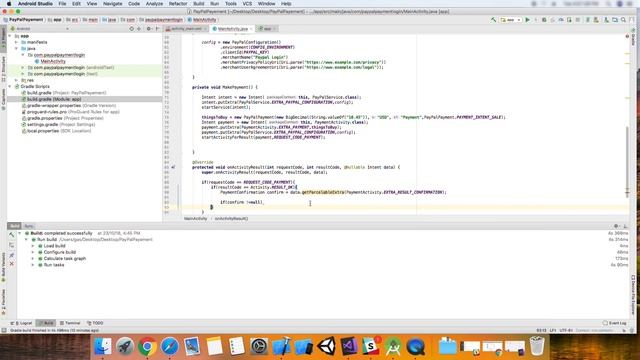
Task: Open gradle.properties in Gradle Scripts
Action: point(64,118)
